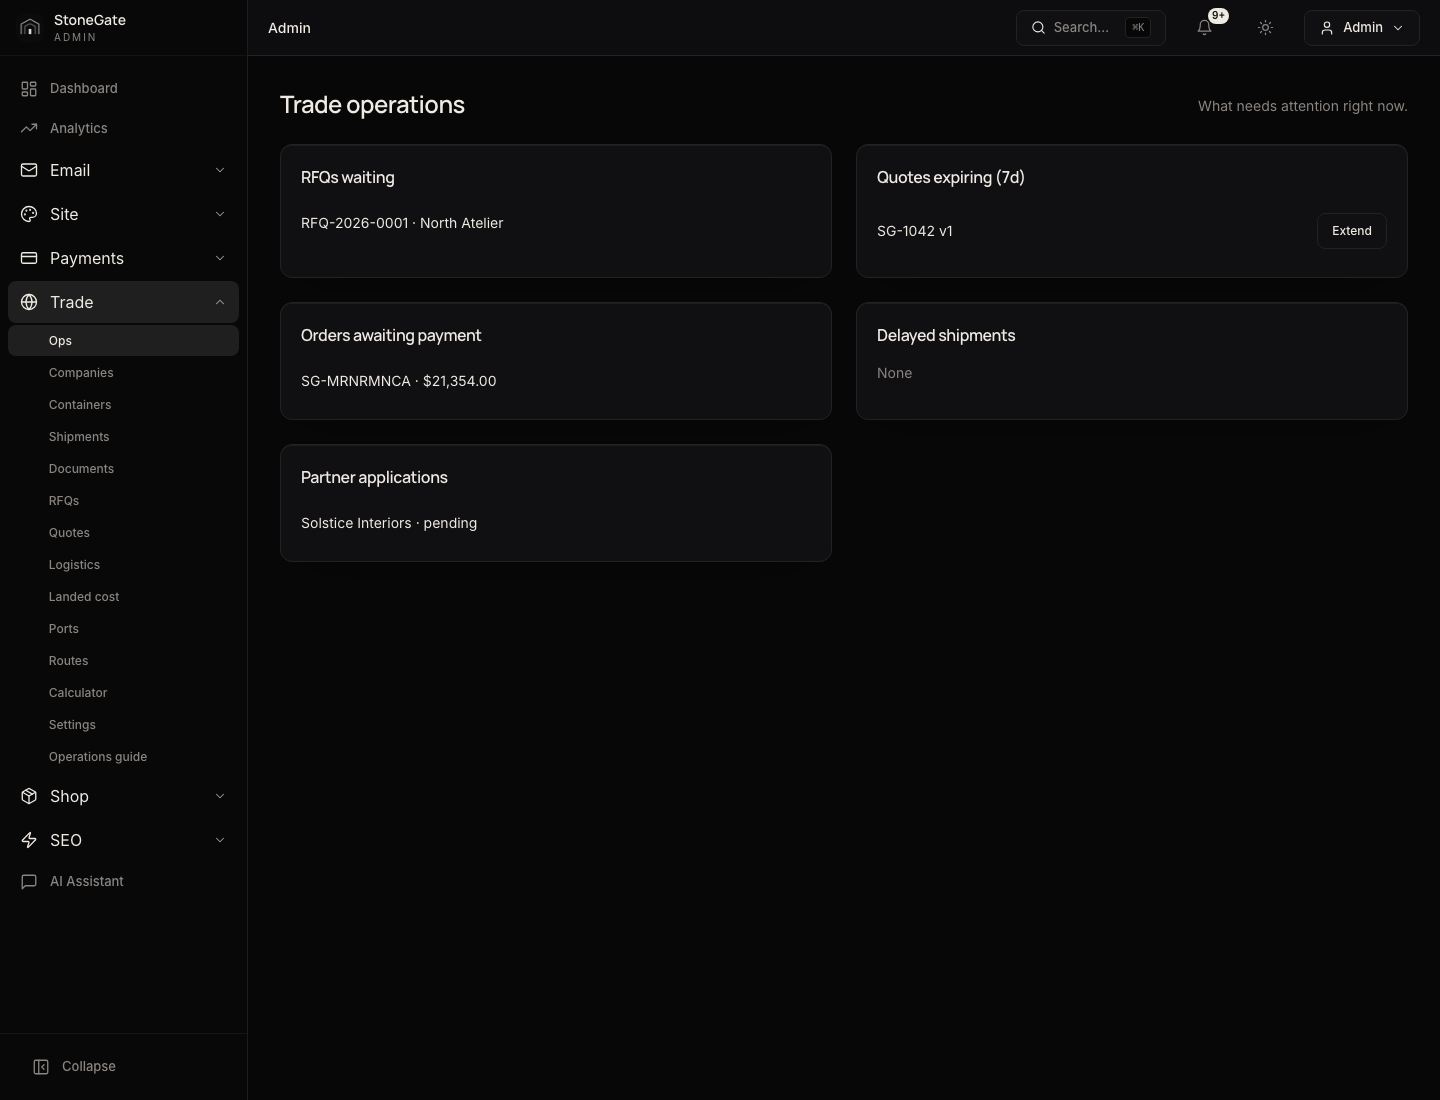
Task: Open the Quotes sidebar item
Action: coord(123,533)
